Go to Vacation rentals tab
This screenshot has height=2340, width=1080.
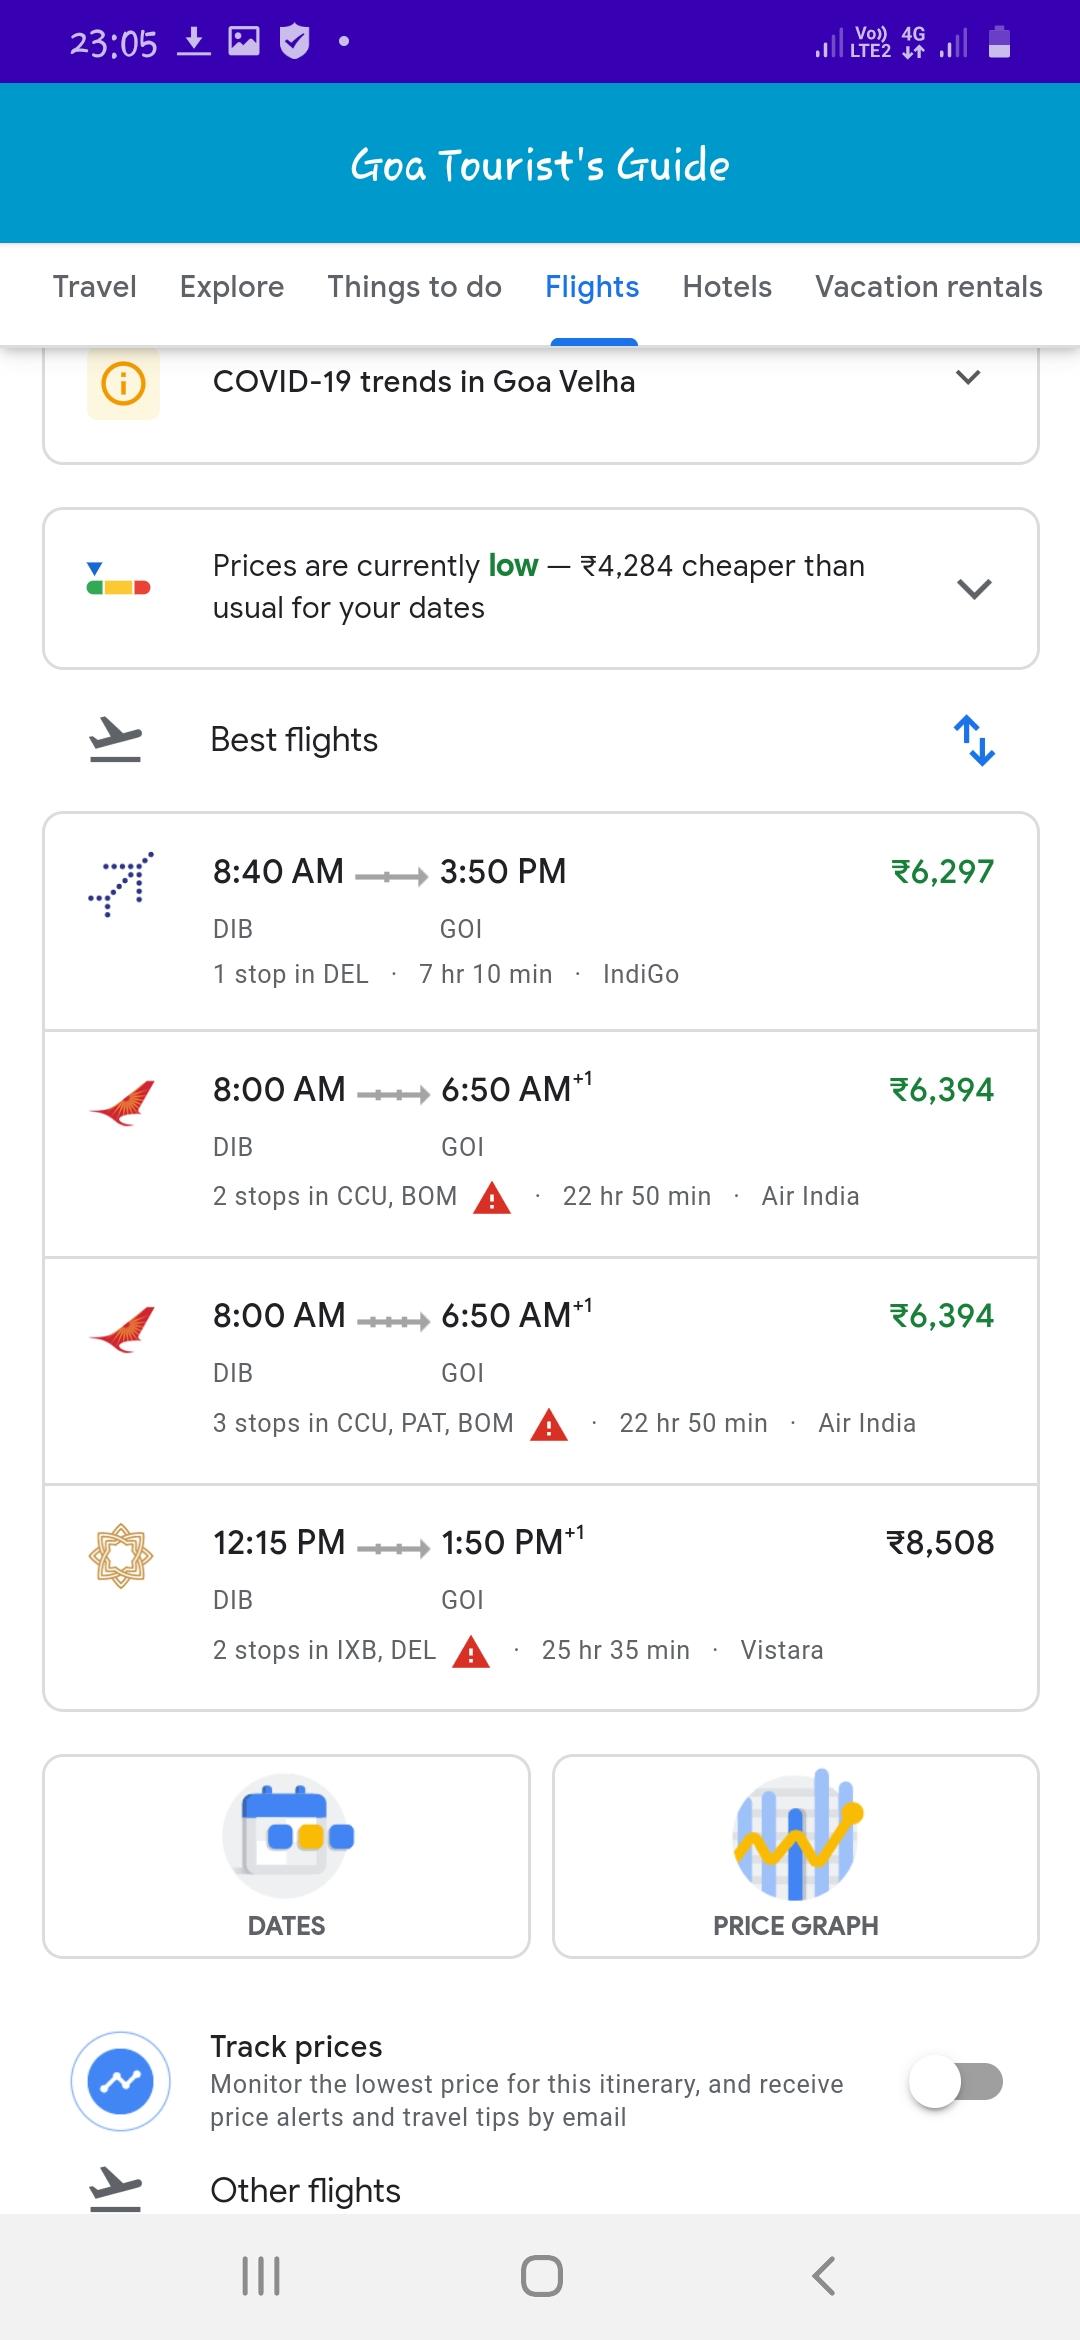pos(929,287)
